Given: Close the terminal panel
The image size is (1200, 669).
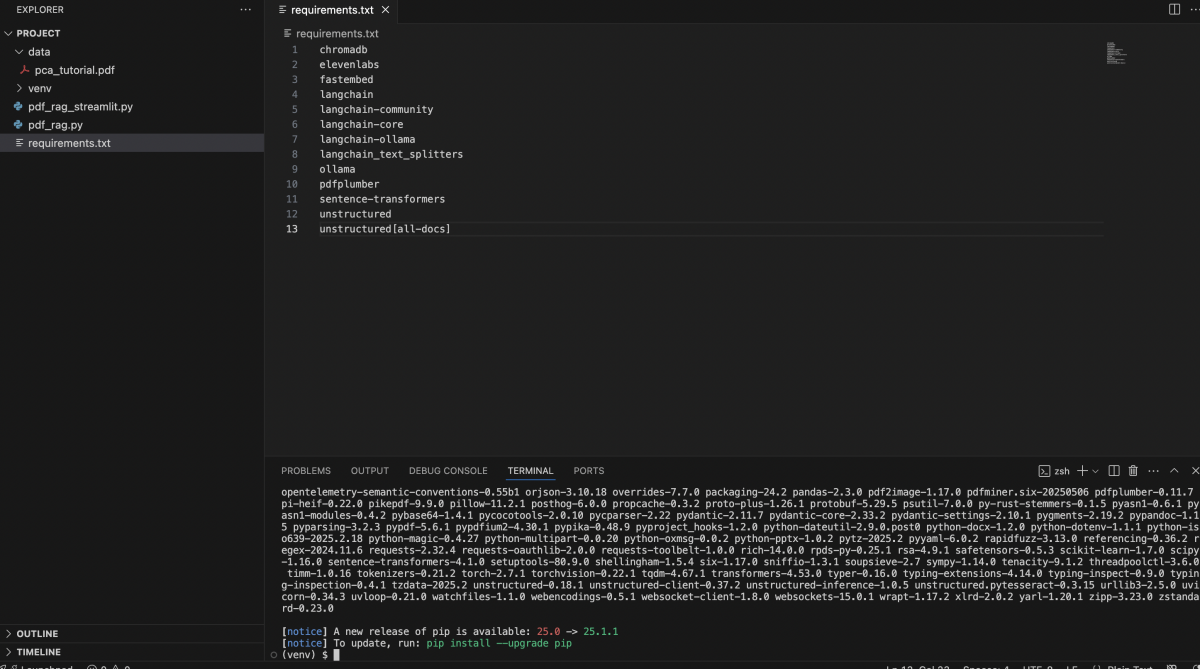Looking at the screenshot, I should coord(1195,471).
